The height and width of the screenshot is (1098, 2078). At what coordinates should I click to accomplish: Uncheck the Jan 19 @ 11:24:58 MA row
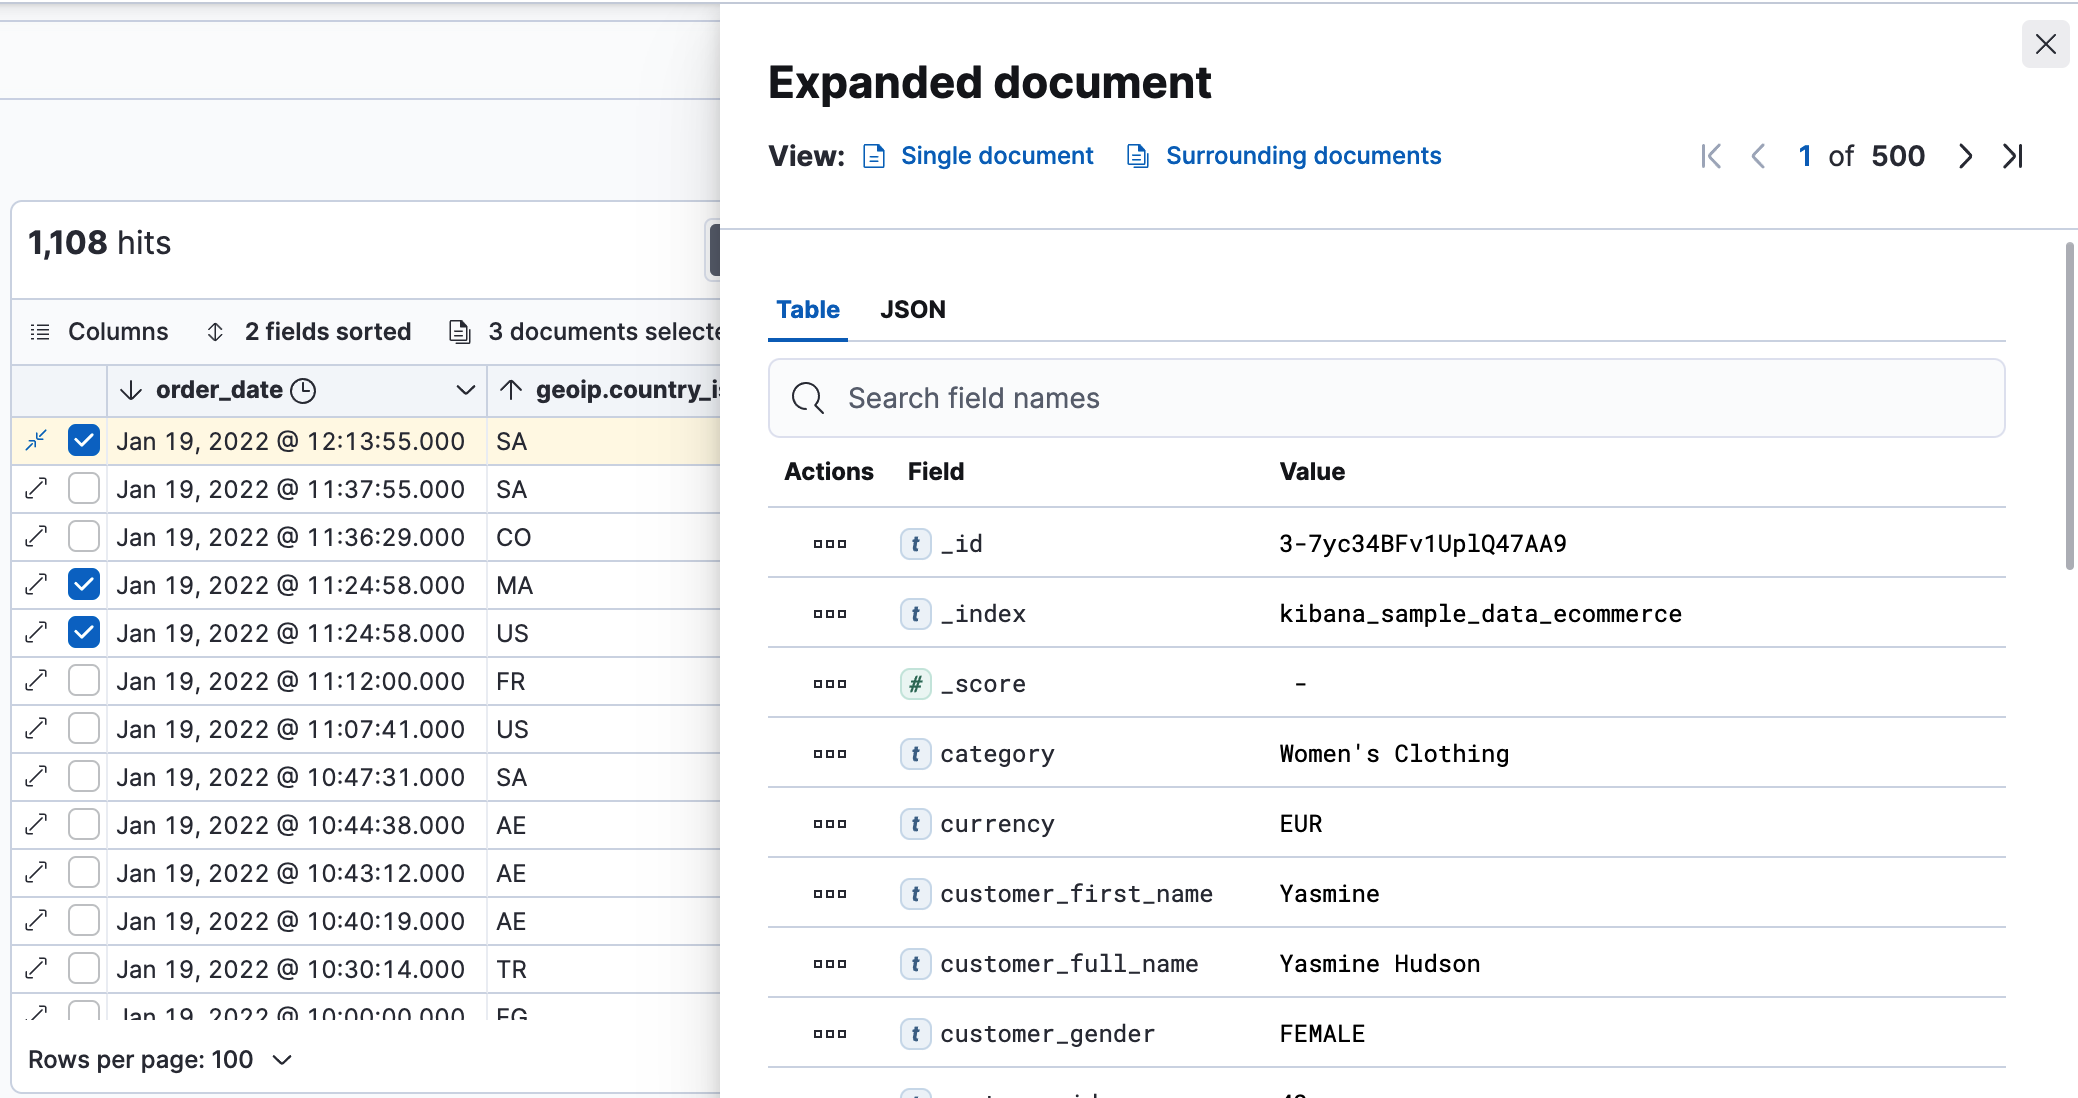(84, 585)
